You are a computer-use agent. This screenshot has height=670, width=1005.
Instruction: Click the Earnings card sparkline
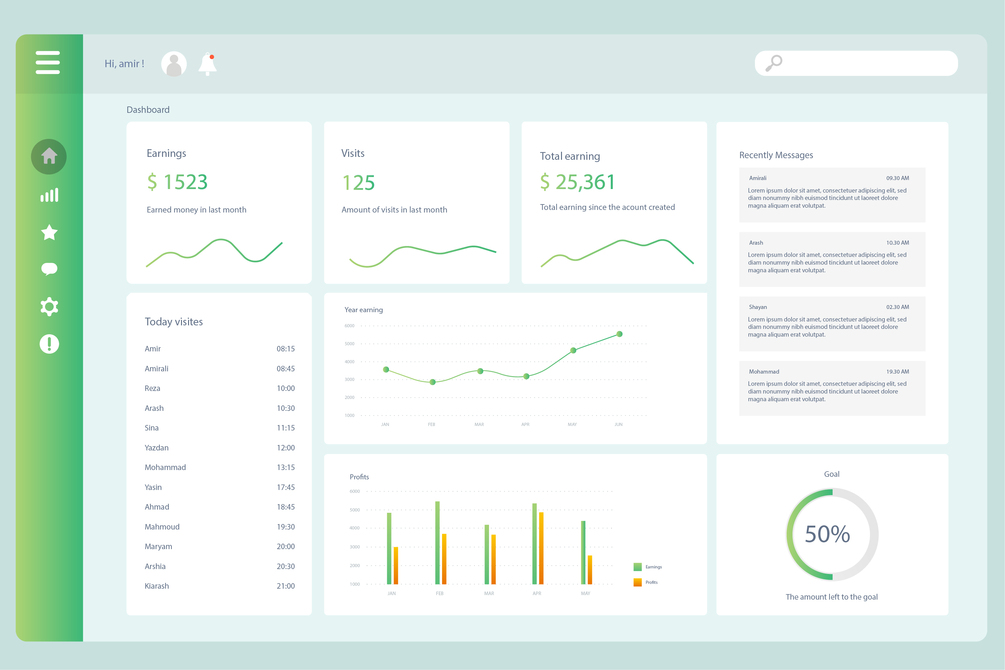coord(214,253)
